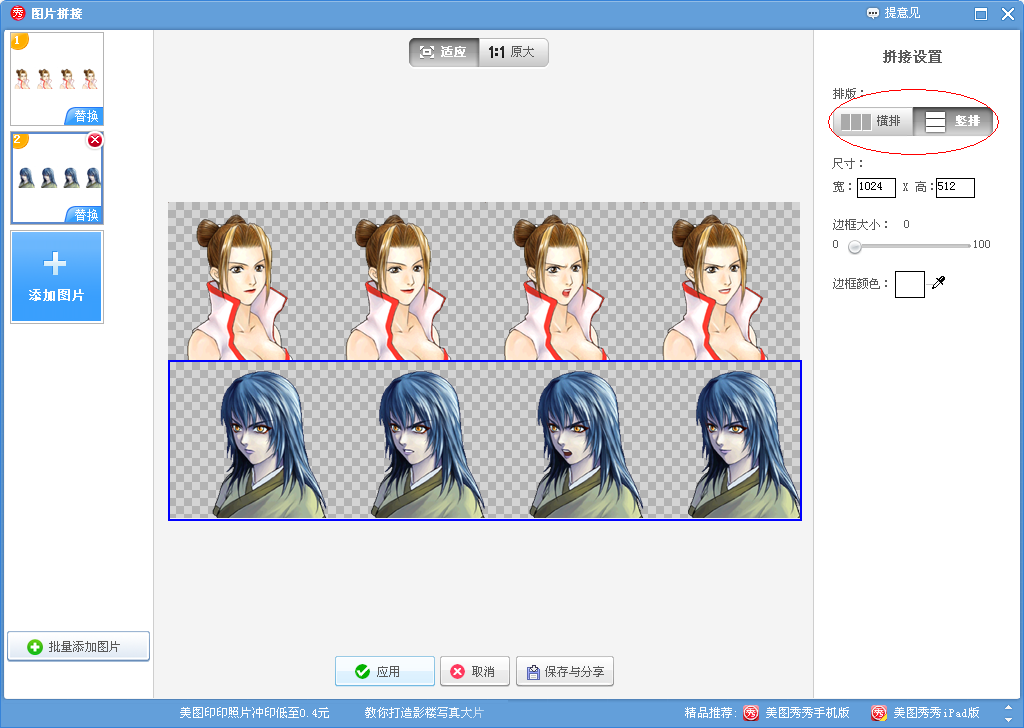Click the 添加图片 add image button
1024x728 pixels.
[x=57, y=277]
